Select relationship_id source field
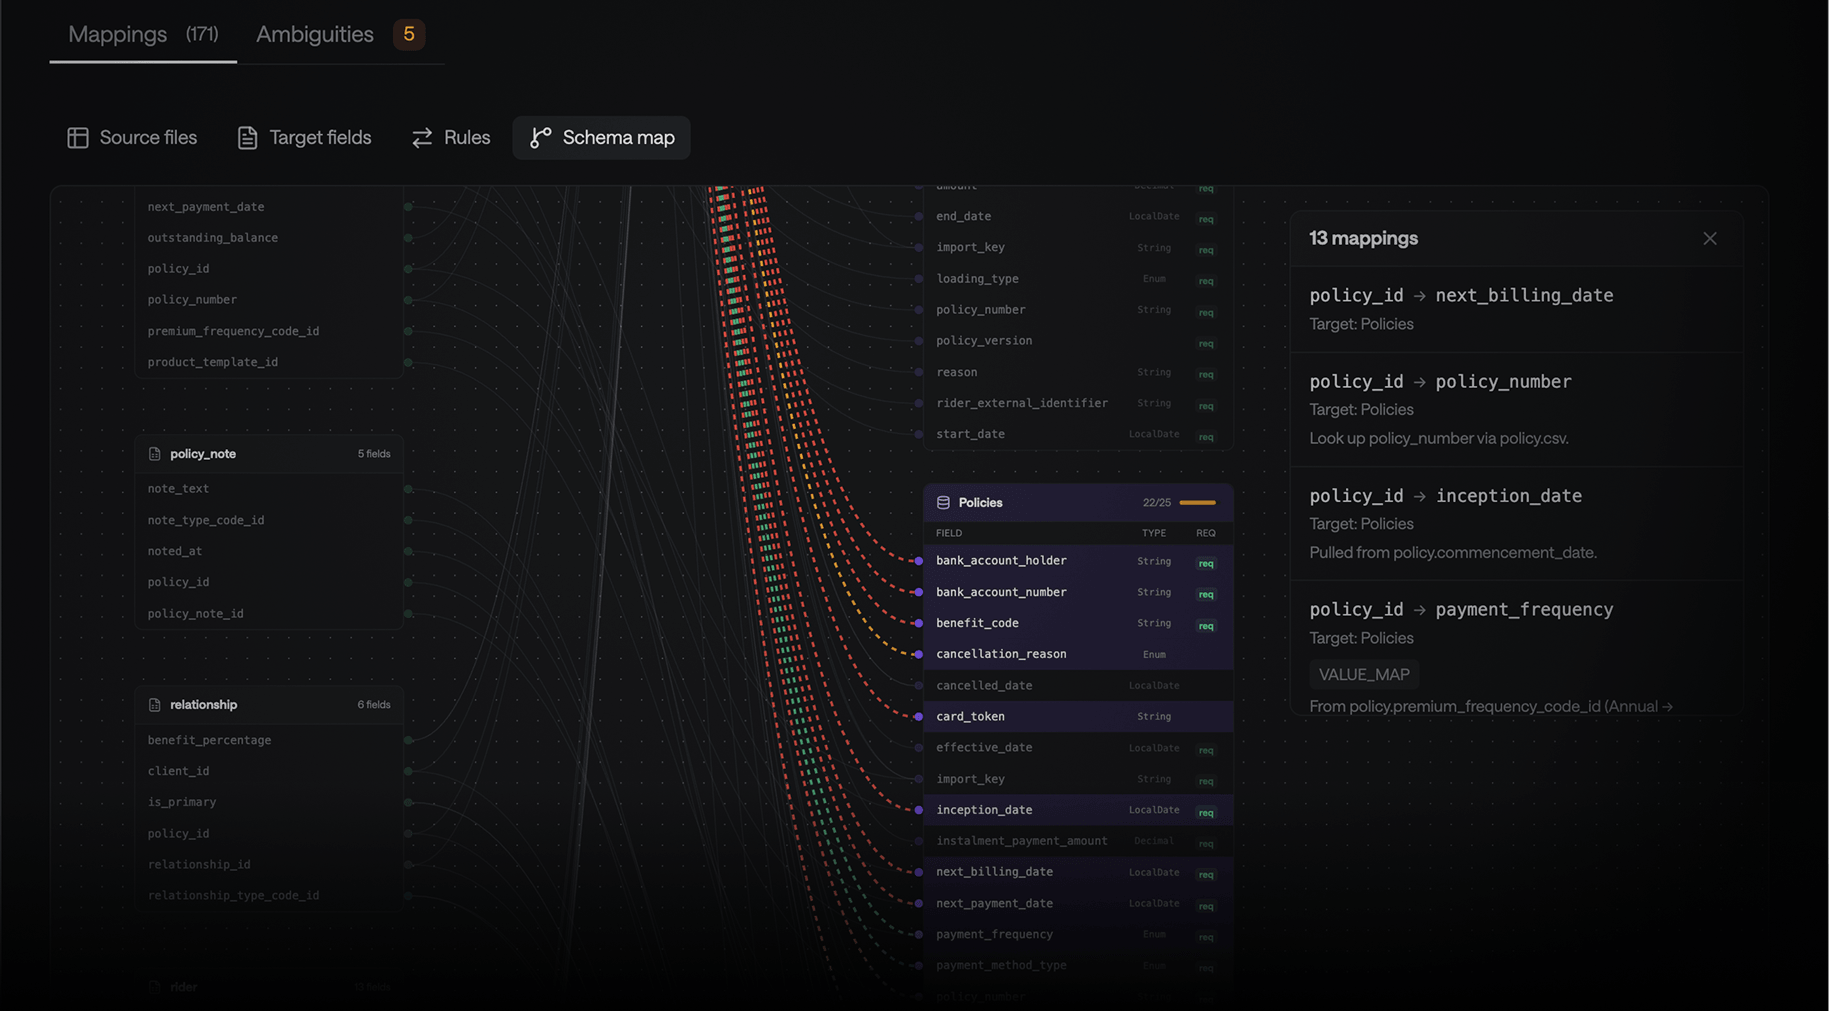 coord(269,865)
